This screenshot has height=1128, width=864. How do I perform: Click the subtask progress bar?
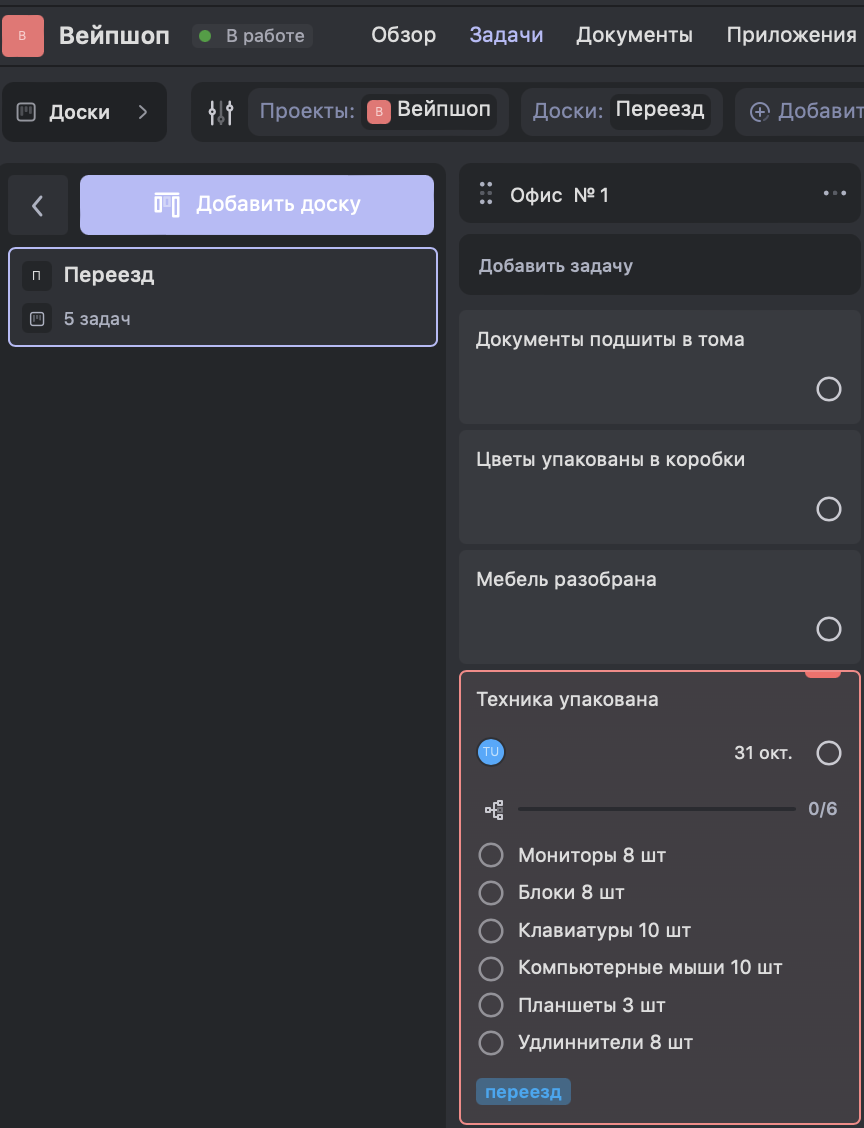pyautogui.click(x=656, y=809)
